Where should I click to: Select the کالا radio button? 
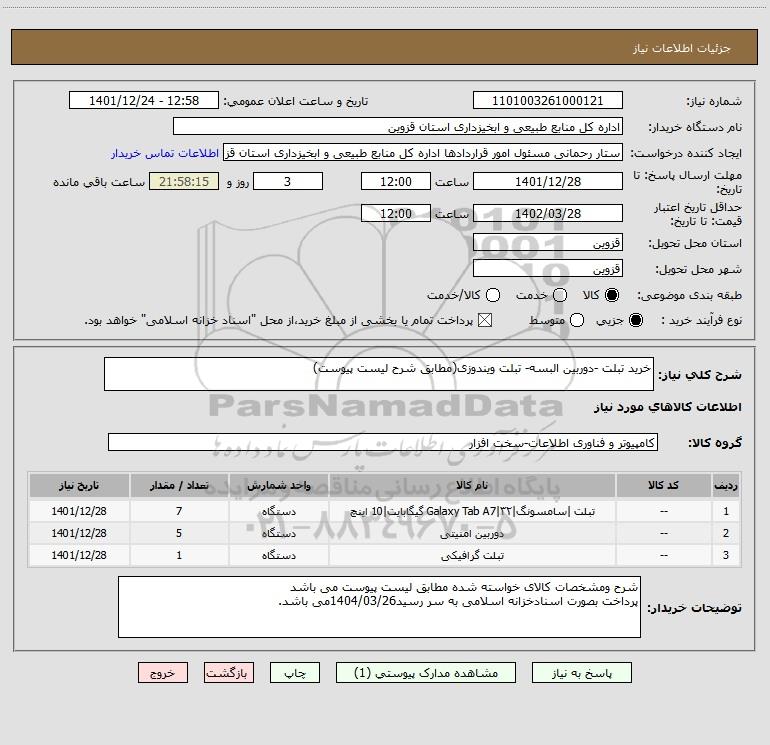[612, 295]
